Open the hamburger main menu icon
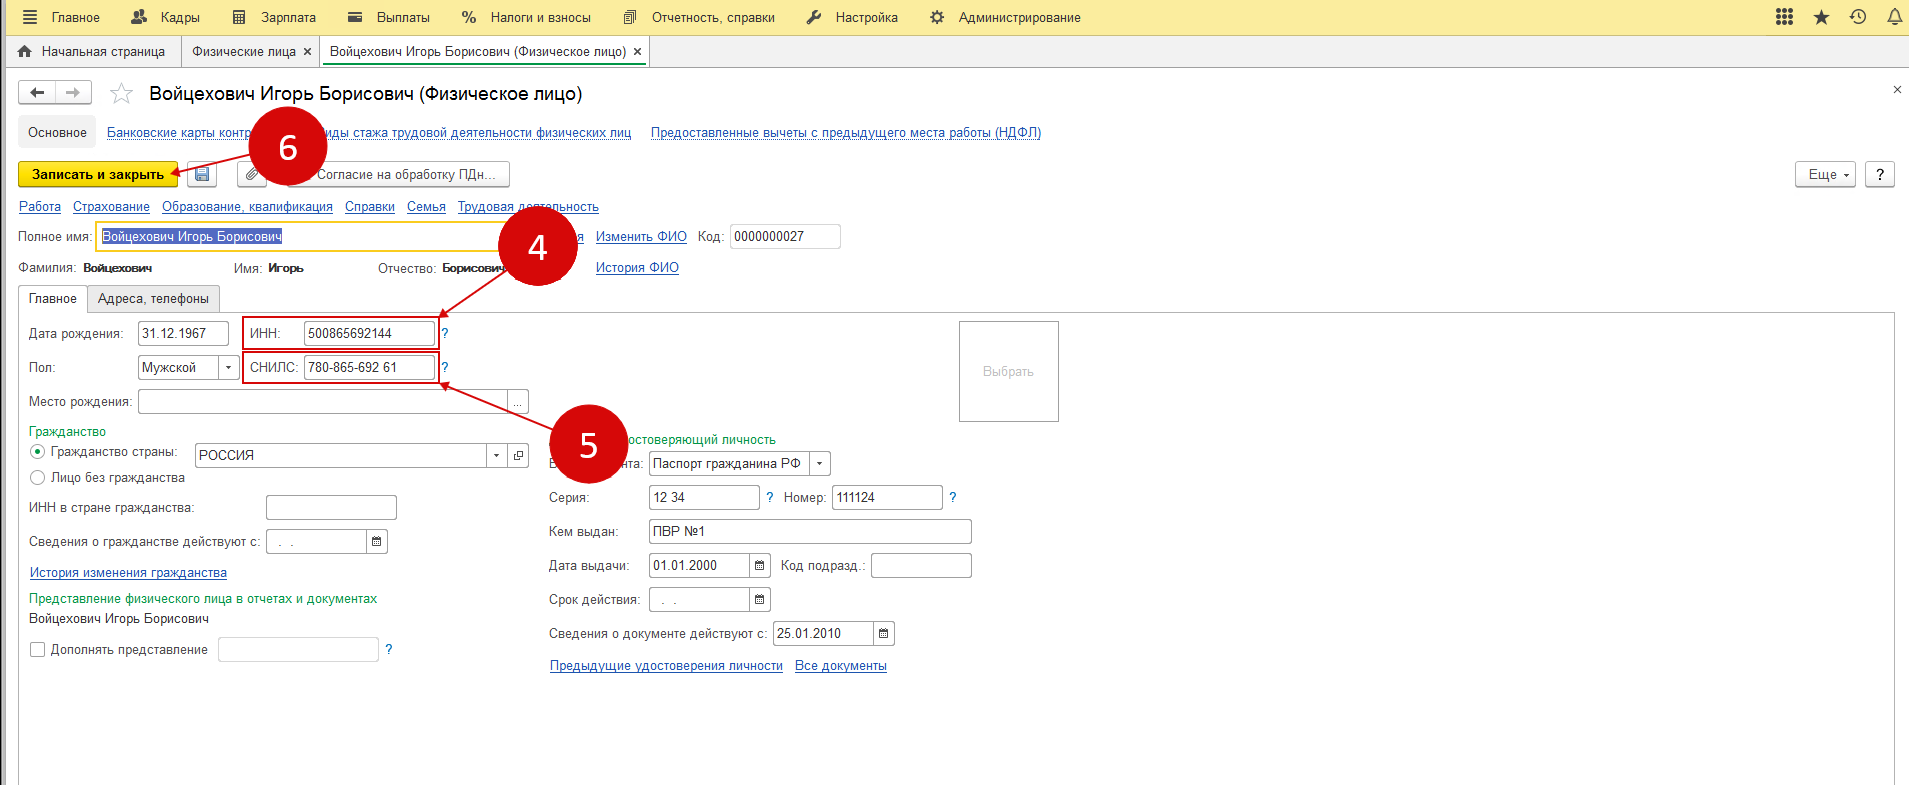 pos(30,17)
